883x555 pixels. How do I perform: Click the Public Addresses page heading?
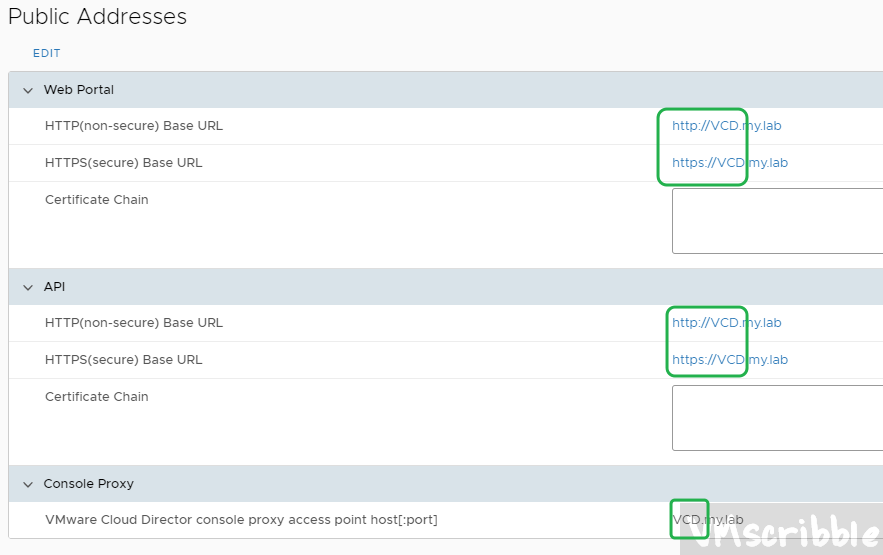click(97, 17)
